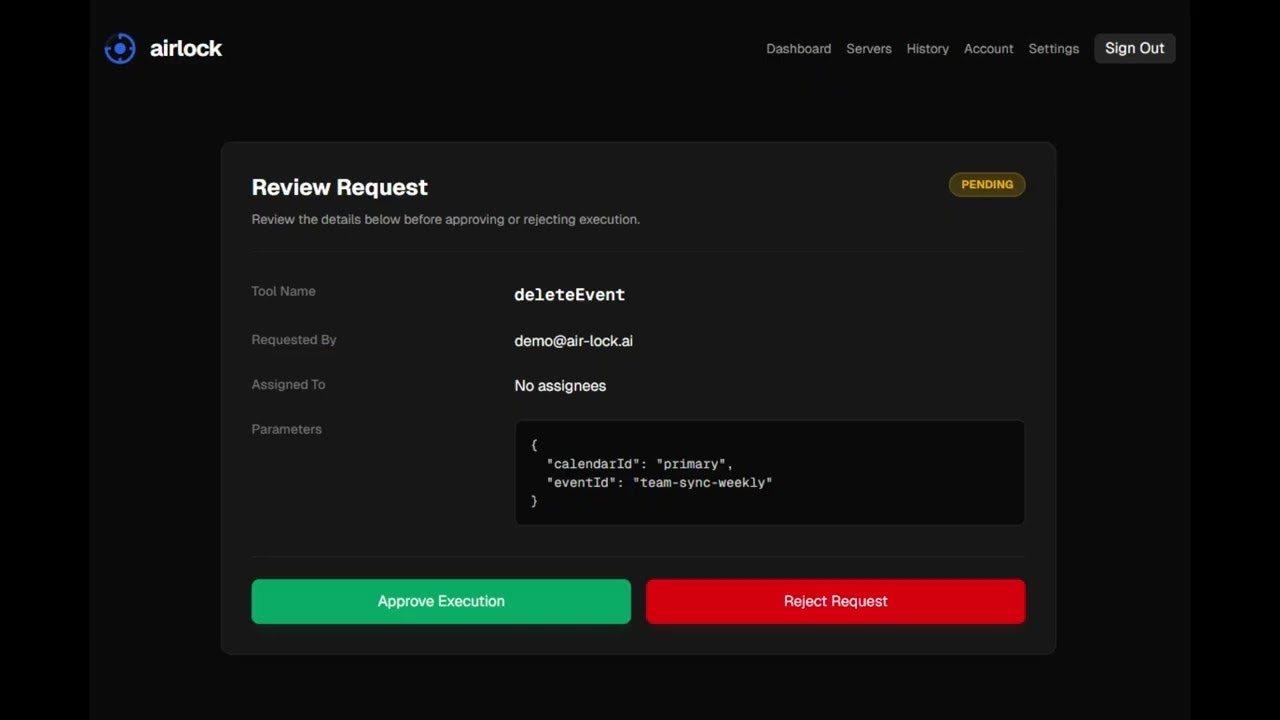Click the "eventId": "team-sync-weekly" line
1280x720 pixels.
pos(659,482)
